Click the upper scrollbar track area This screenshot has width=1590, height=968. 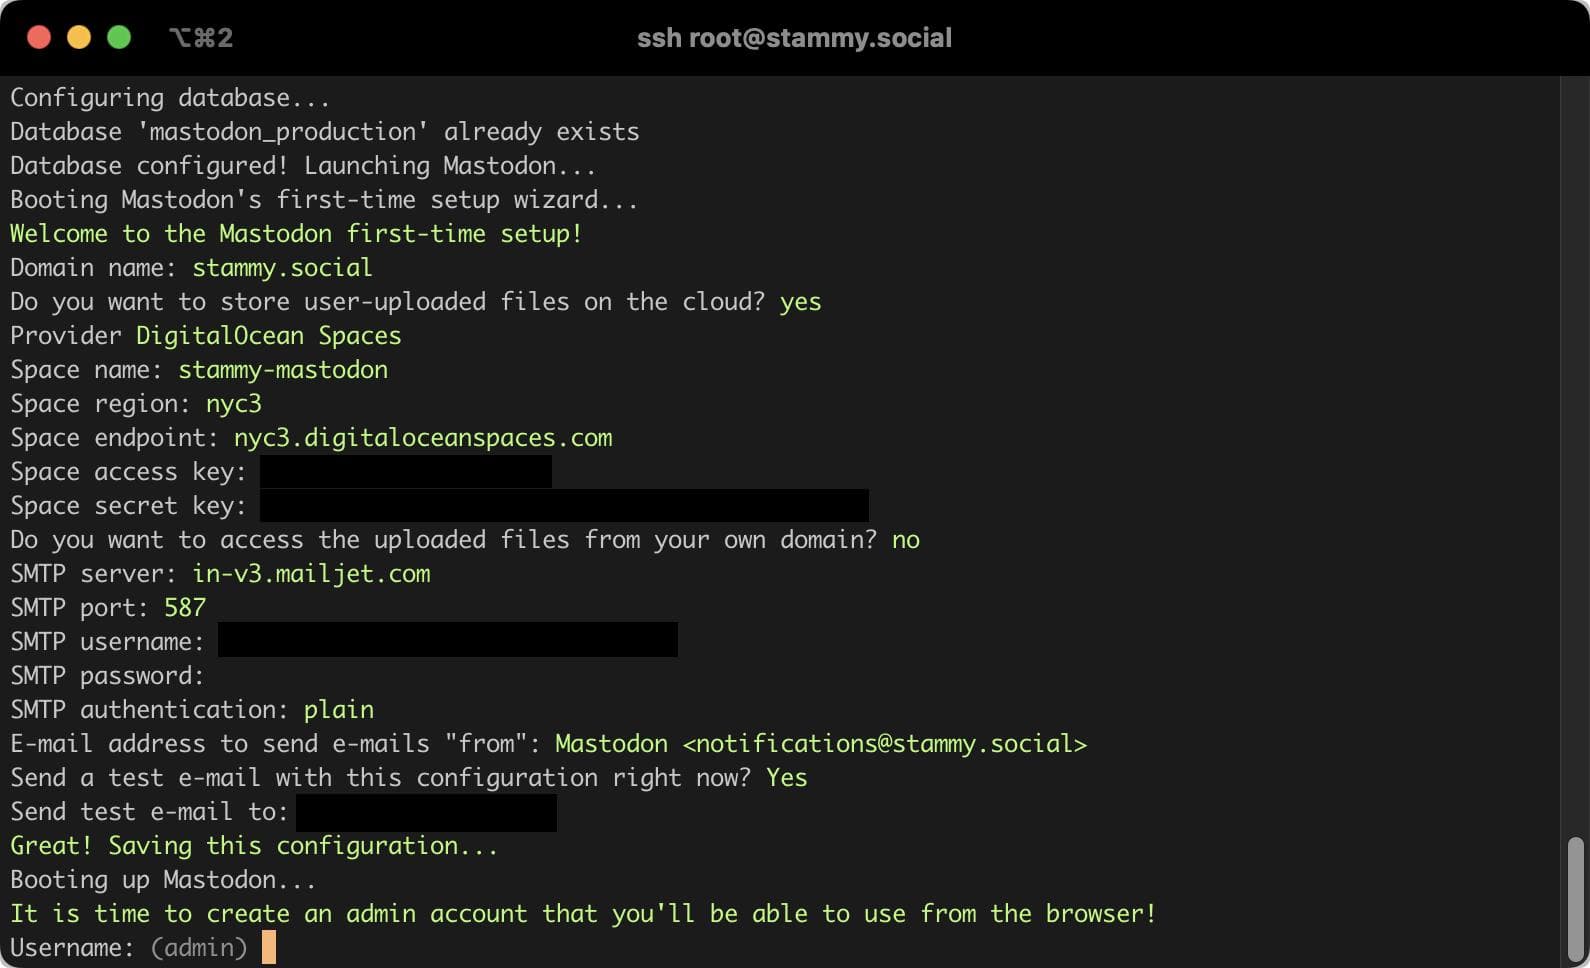click(x=1575, y=450)
